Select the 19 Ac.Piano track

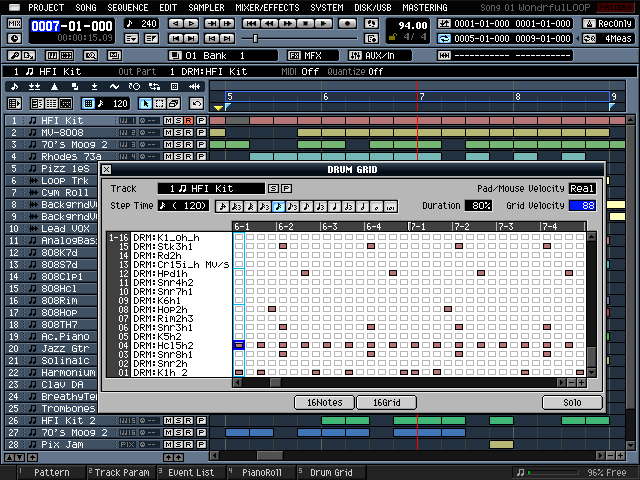click(x=51, y=337)
